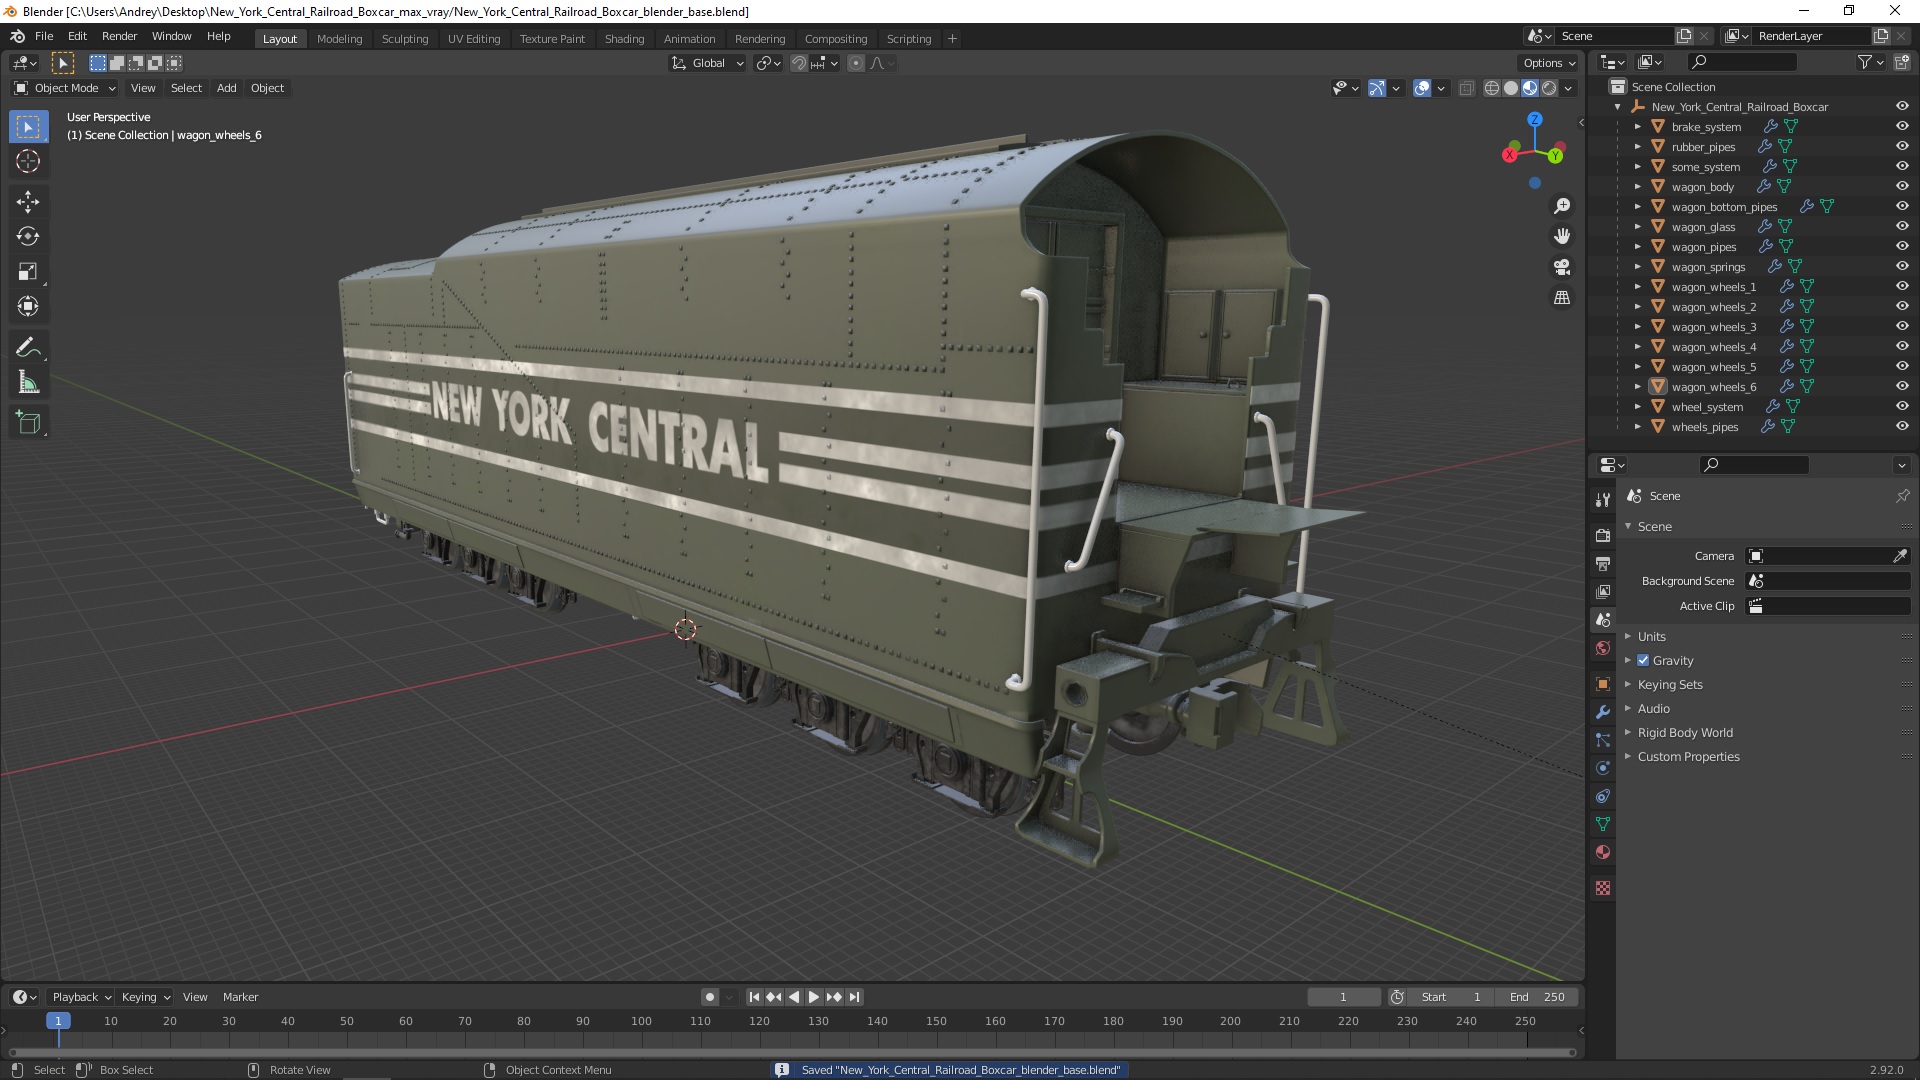Image resolution: width=1920 pixels, height=1080 pixels.
Task: Open the viewport Add menu
Action: coord(227,88)
